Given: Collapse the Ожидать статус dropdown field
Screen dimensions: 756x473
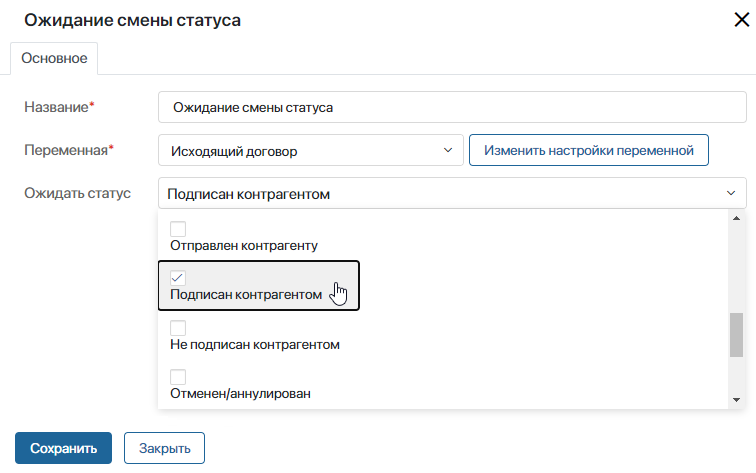Looking at the screenshot, I should click(452, 193).
